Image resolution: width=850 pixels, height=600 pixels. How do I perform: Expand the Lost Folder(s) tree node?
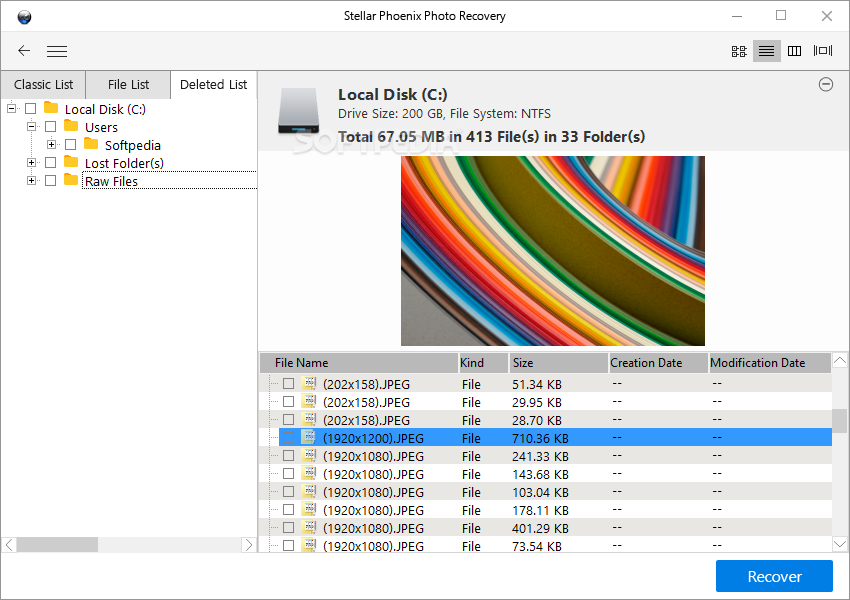pyautogui.click(x=31, y=163)
